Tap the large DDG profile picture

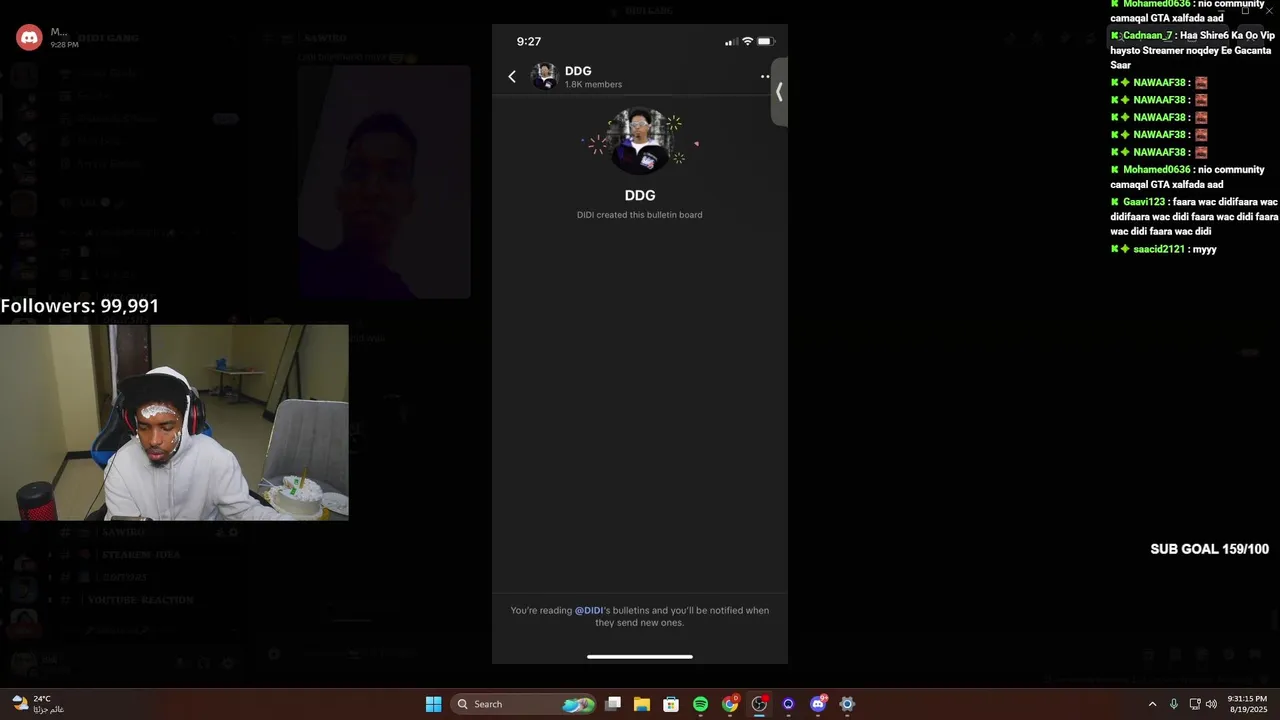[640, 141]
